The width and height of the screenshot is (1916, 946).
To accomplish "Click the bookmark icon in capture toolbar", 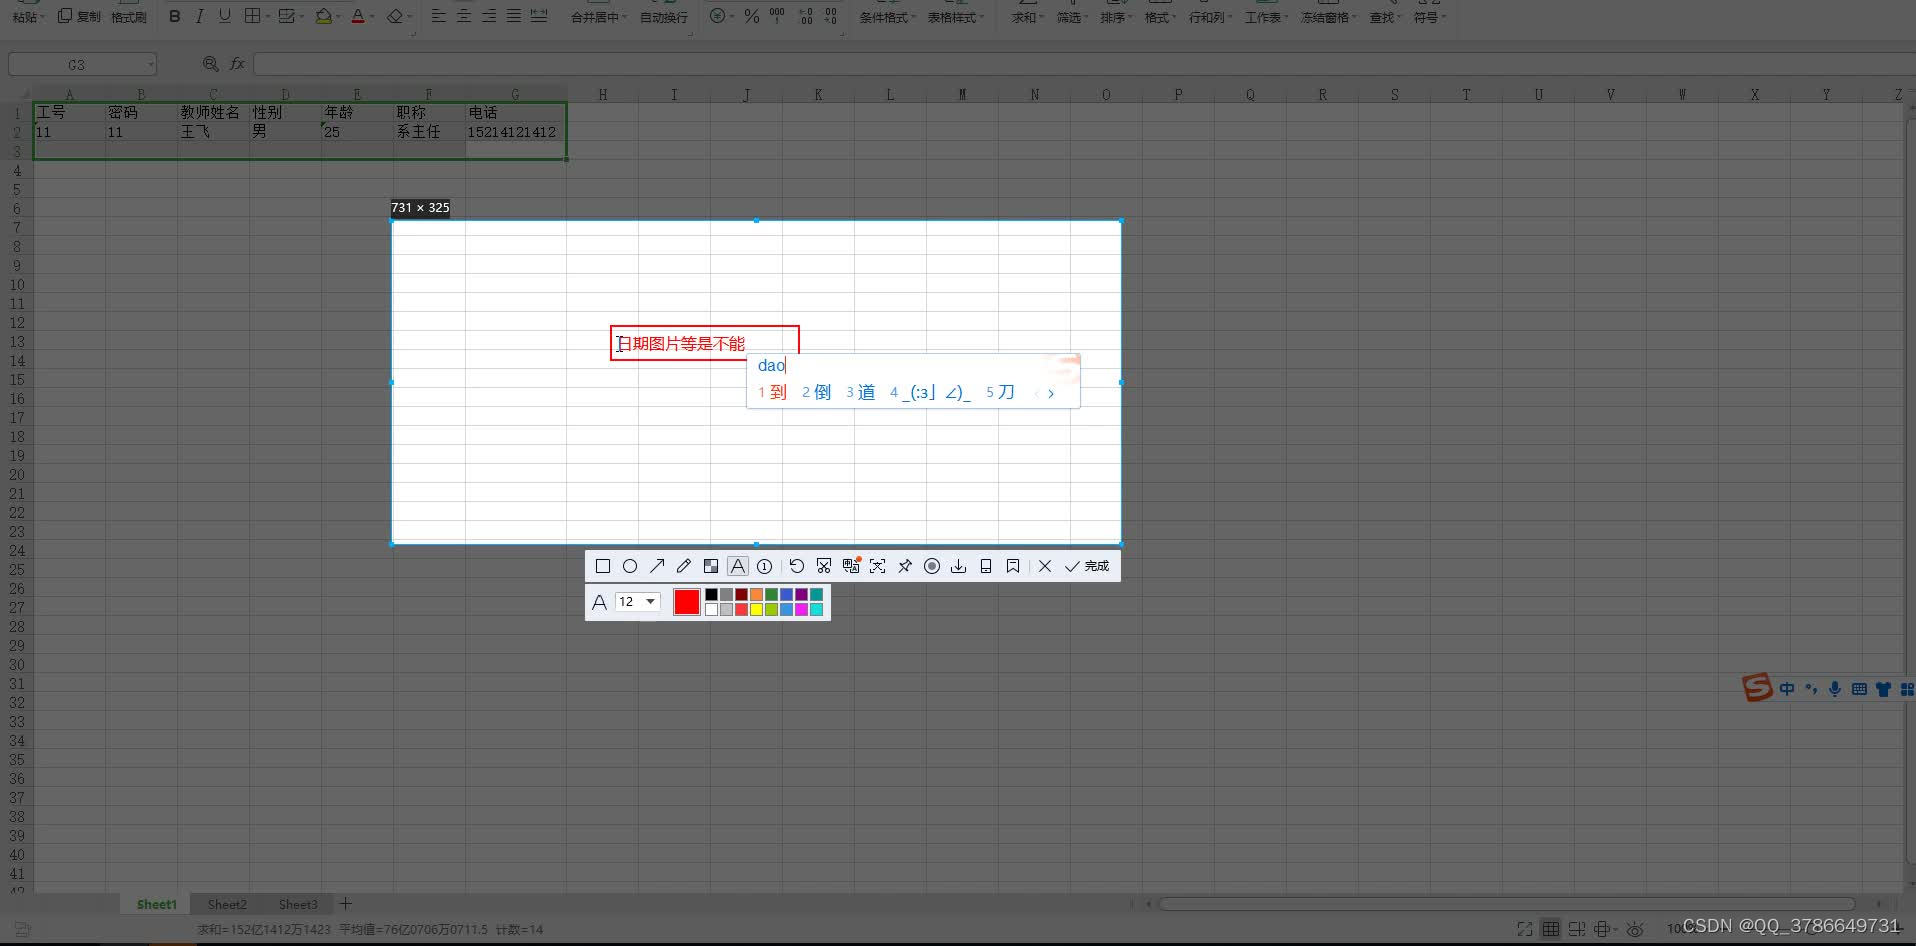I will coord(1013,566).
